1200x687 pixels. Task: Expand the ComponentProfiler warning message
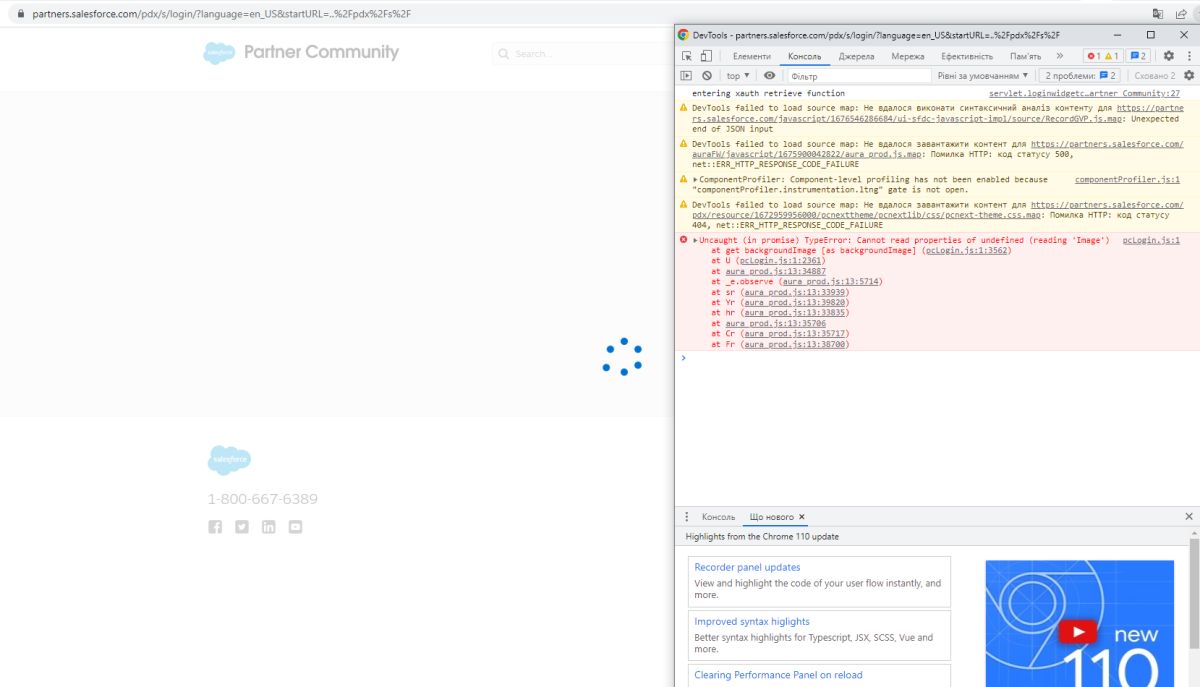[x=695, y=180]
